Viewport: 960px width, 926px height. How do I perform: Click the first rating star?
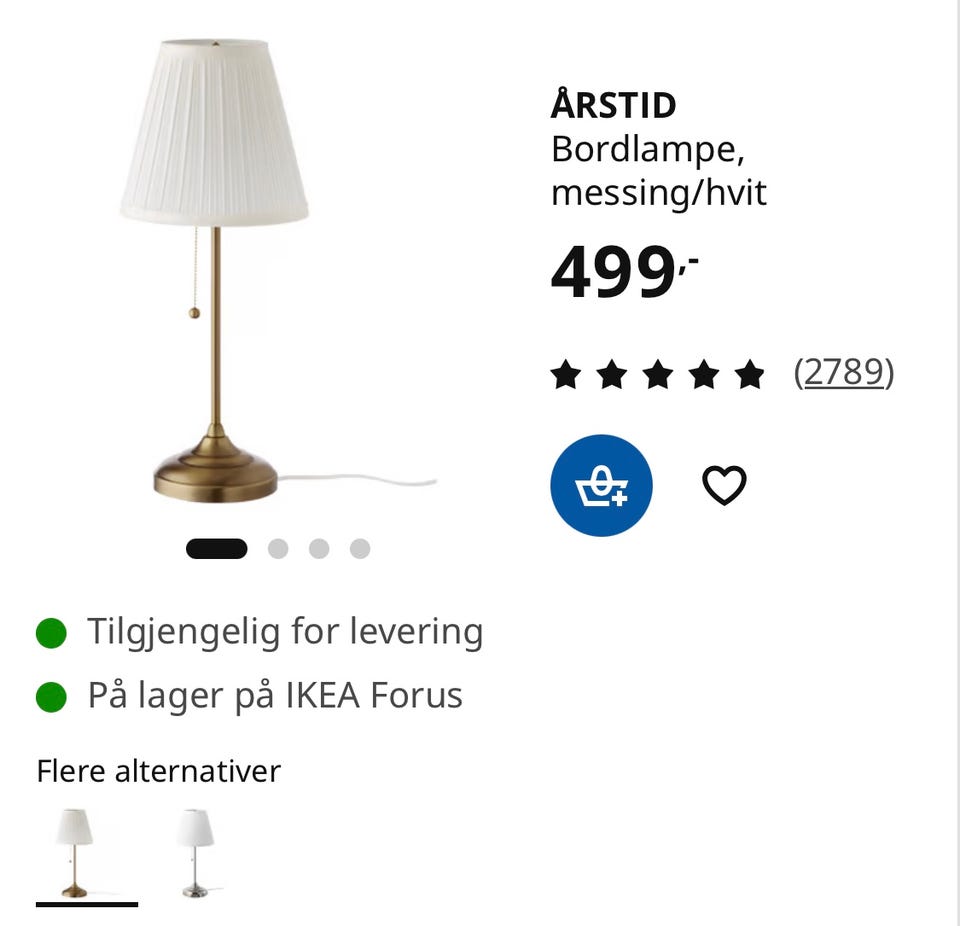pos(566,374)
